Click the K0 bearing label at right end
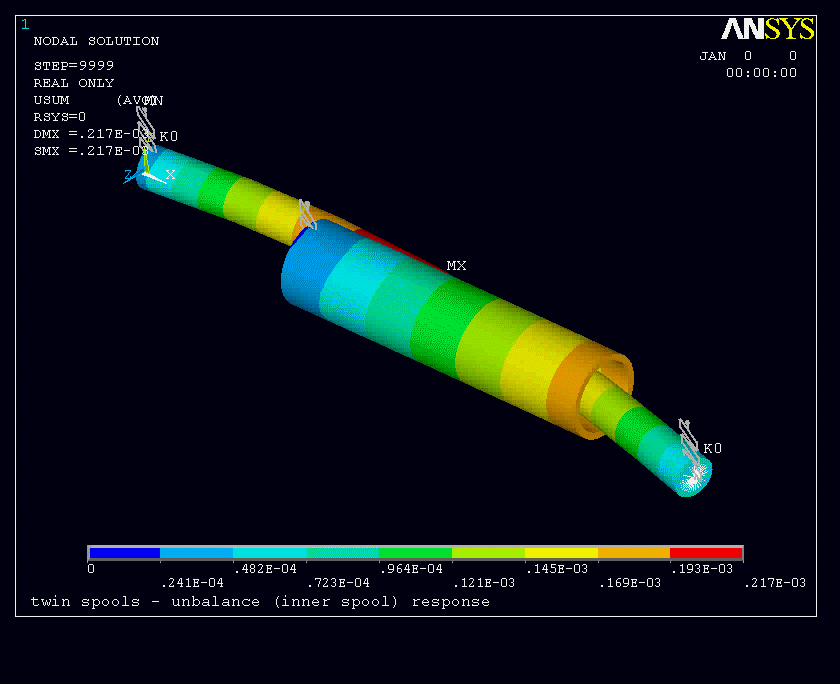 point(712,448)
